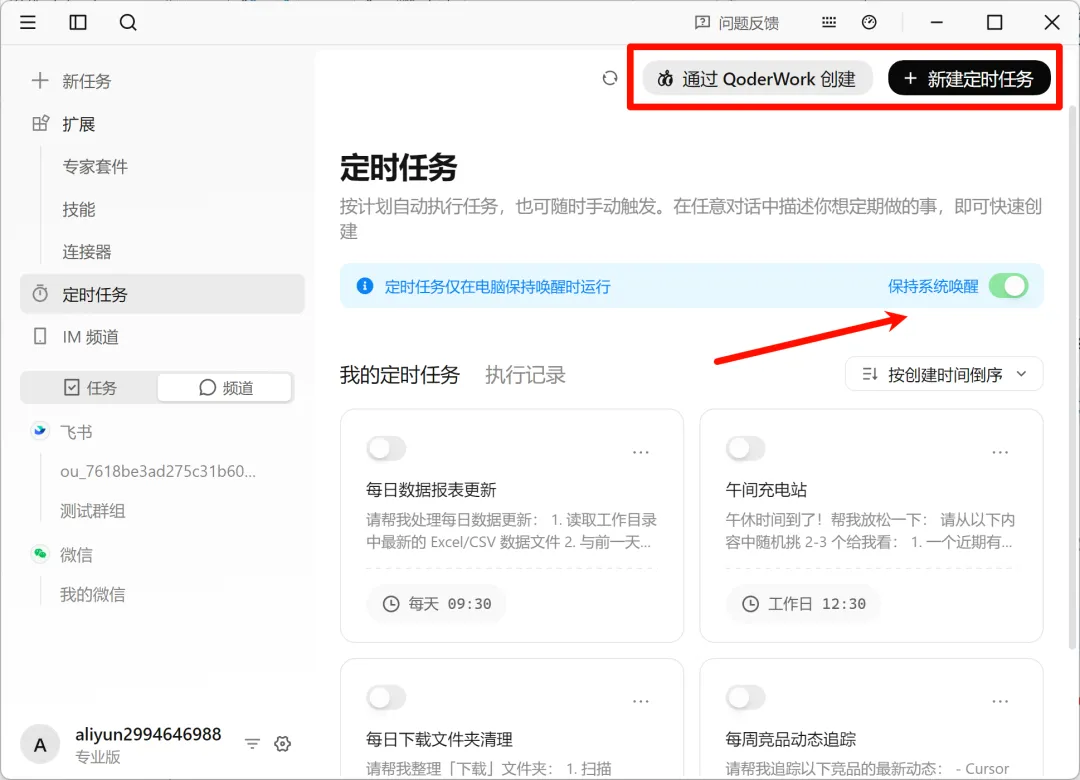The width and height of the screenshot is (1080, 780).
Task: Switch to 我的定时任务 tab
Action: point(399,375)
